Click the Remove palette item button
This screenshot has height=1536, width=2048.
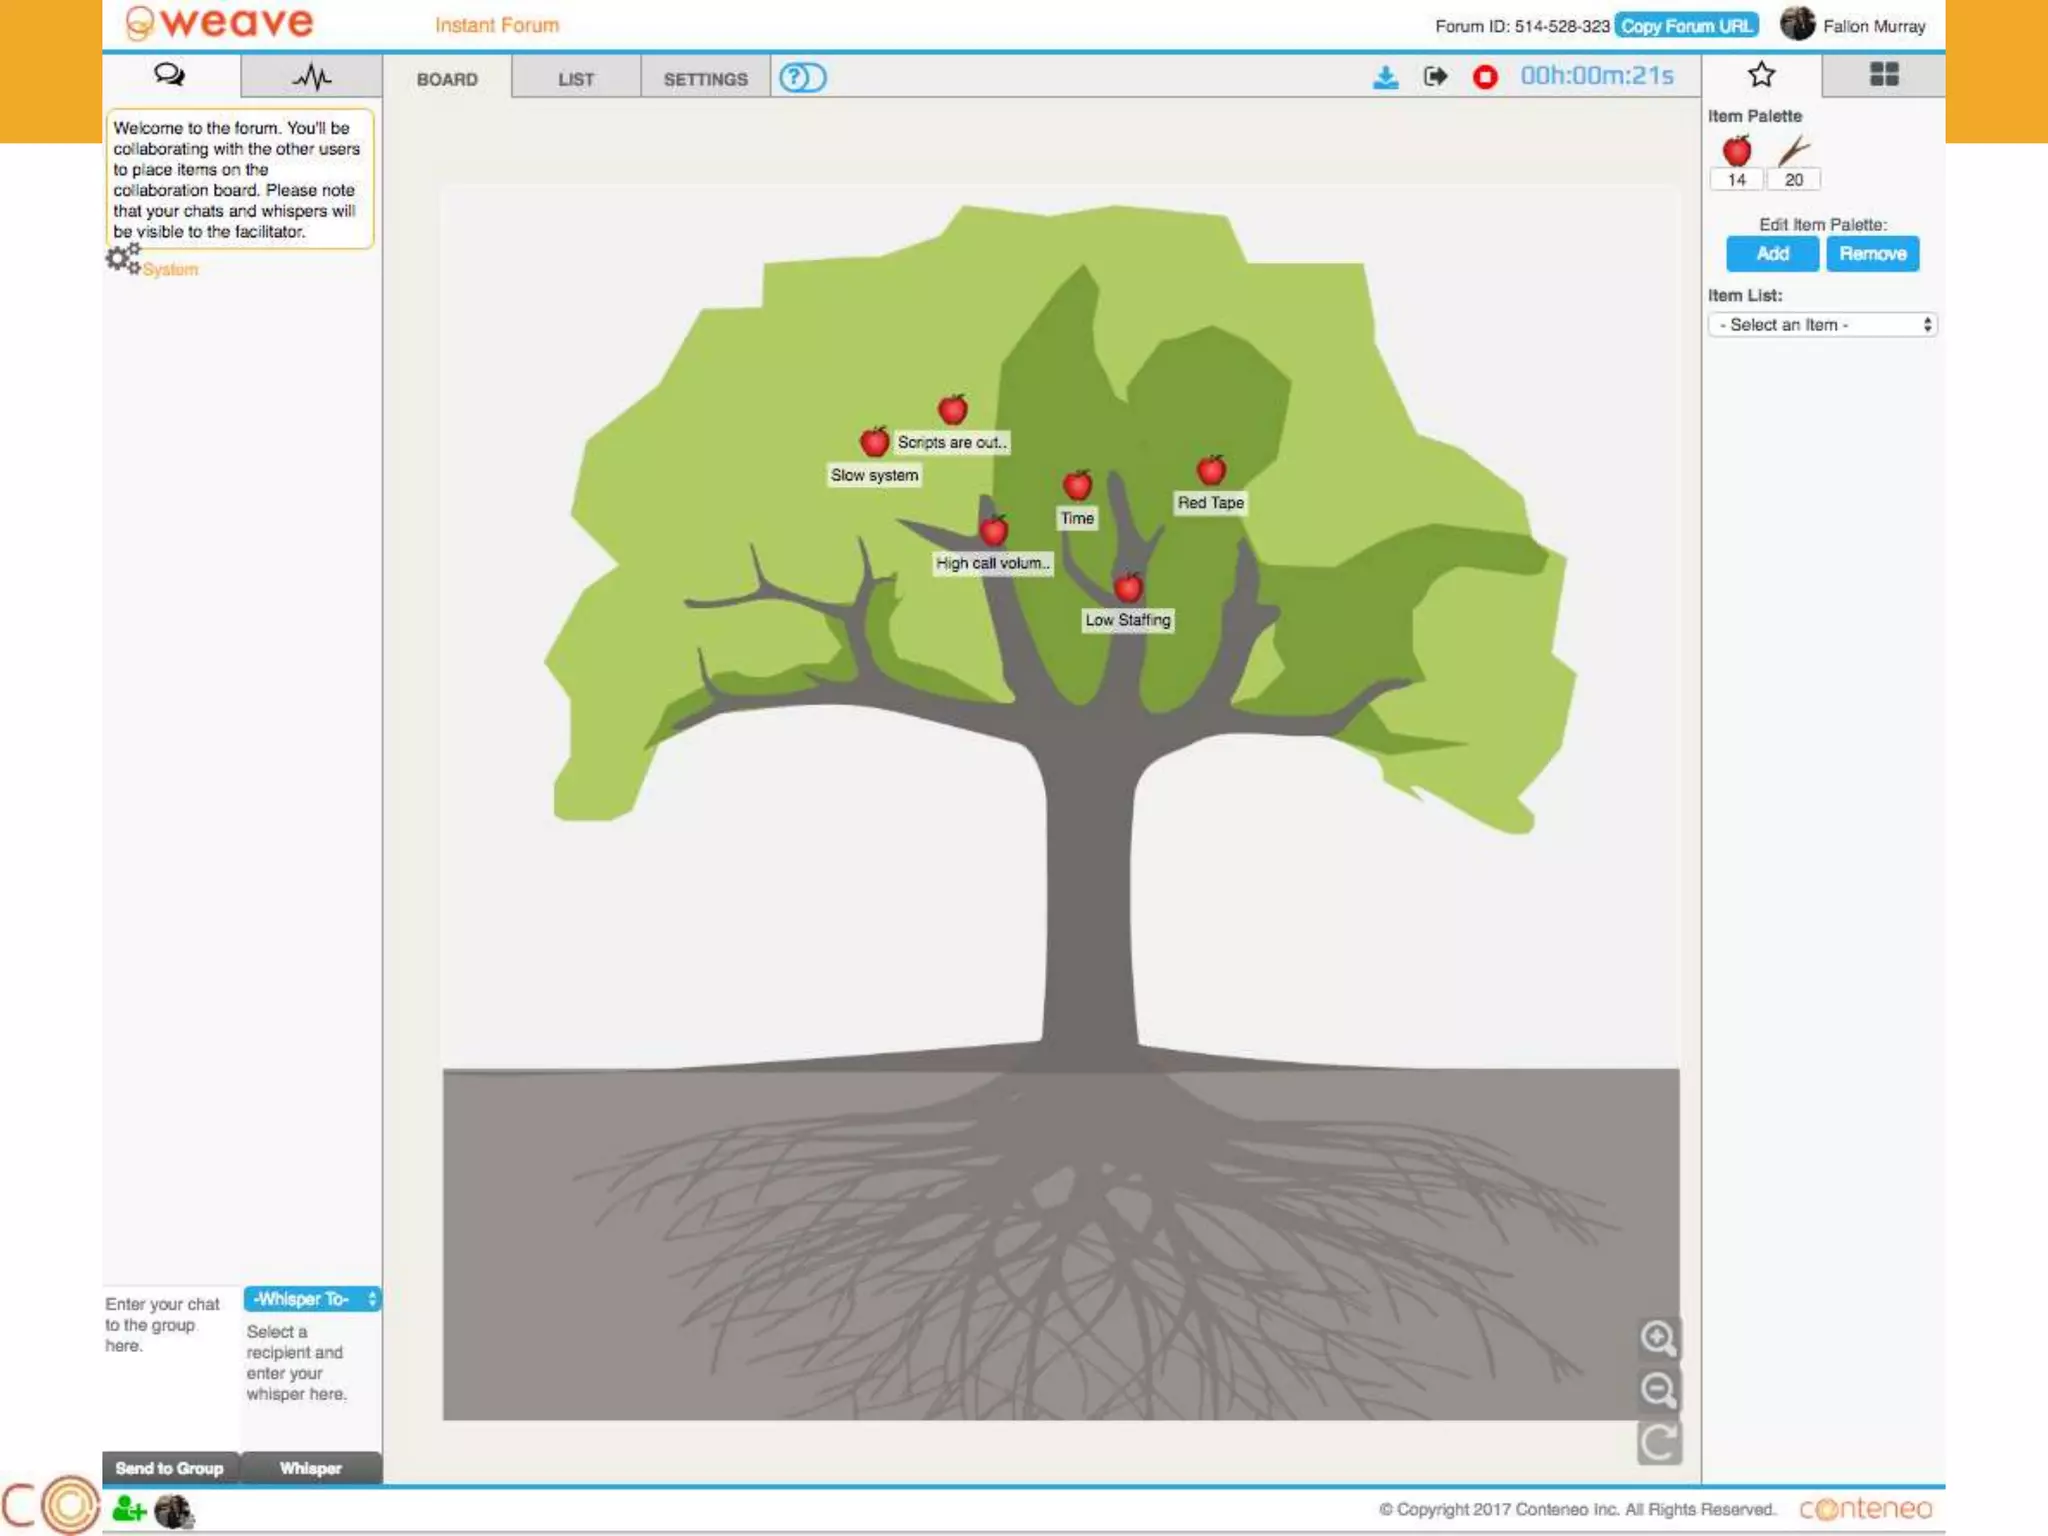pos(1872,254)
